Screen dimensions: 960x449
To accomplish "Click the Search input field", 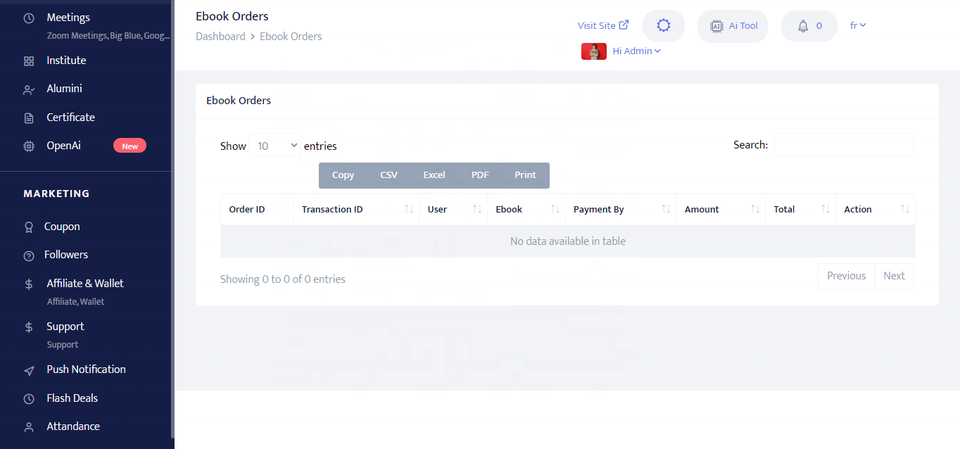I will [843, 145].
